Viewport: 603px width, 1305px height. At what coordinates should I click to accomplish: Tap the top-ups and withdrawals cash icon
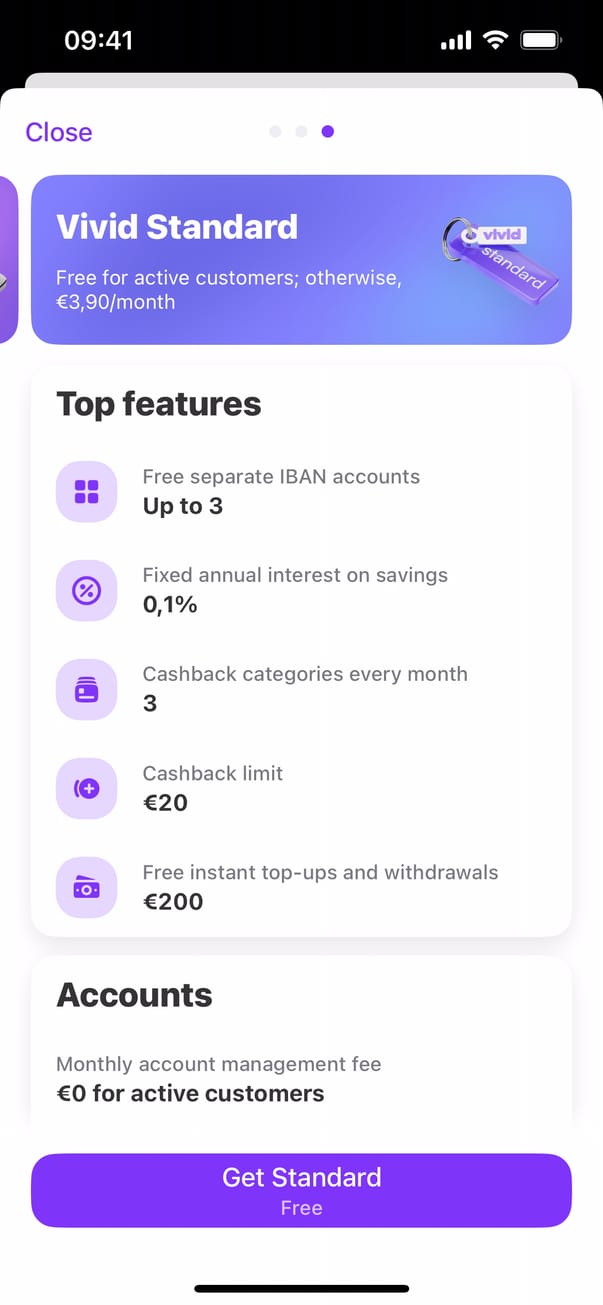pos(87,888)
